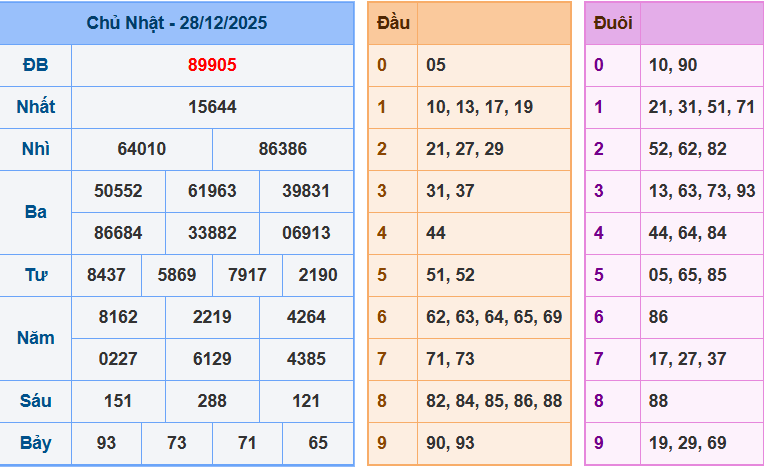Image resolution: width=764 pixels, height=467 pixels.
Task: Click Đầu row 8 values 82, 84, 85, 86, 88
Action: click(x=493, y=401)
